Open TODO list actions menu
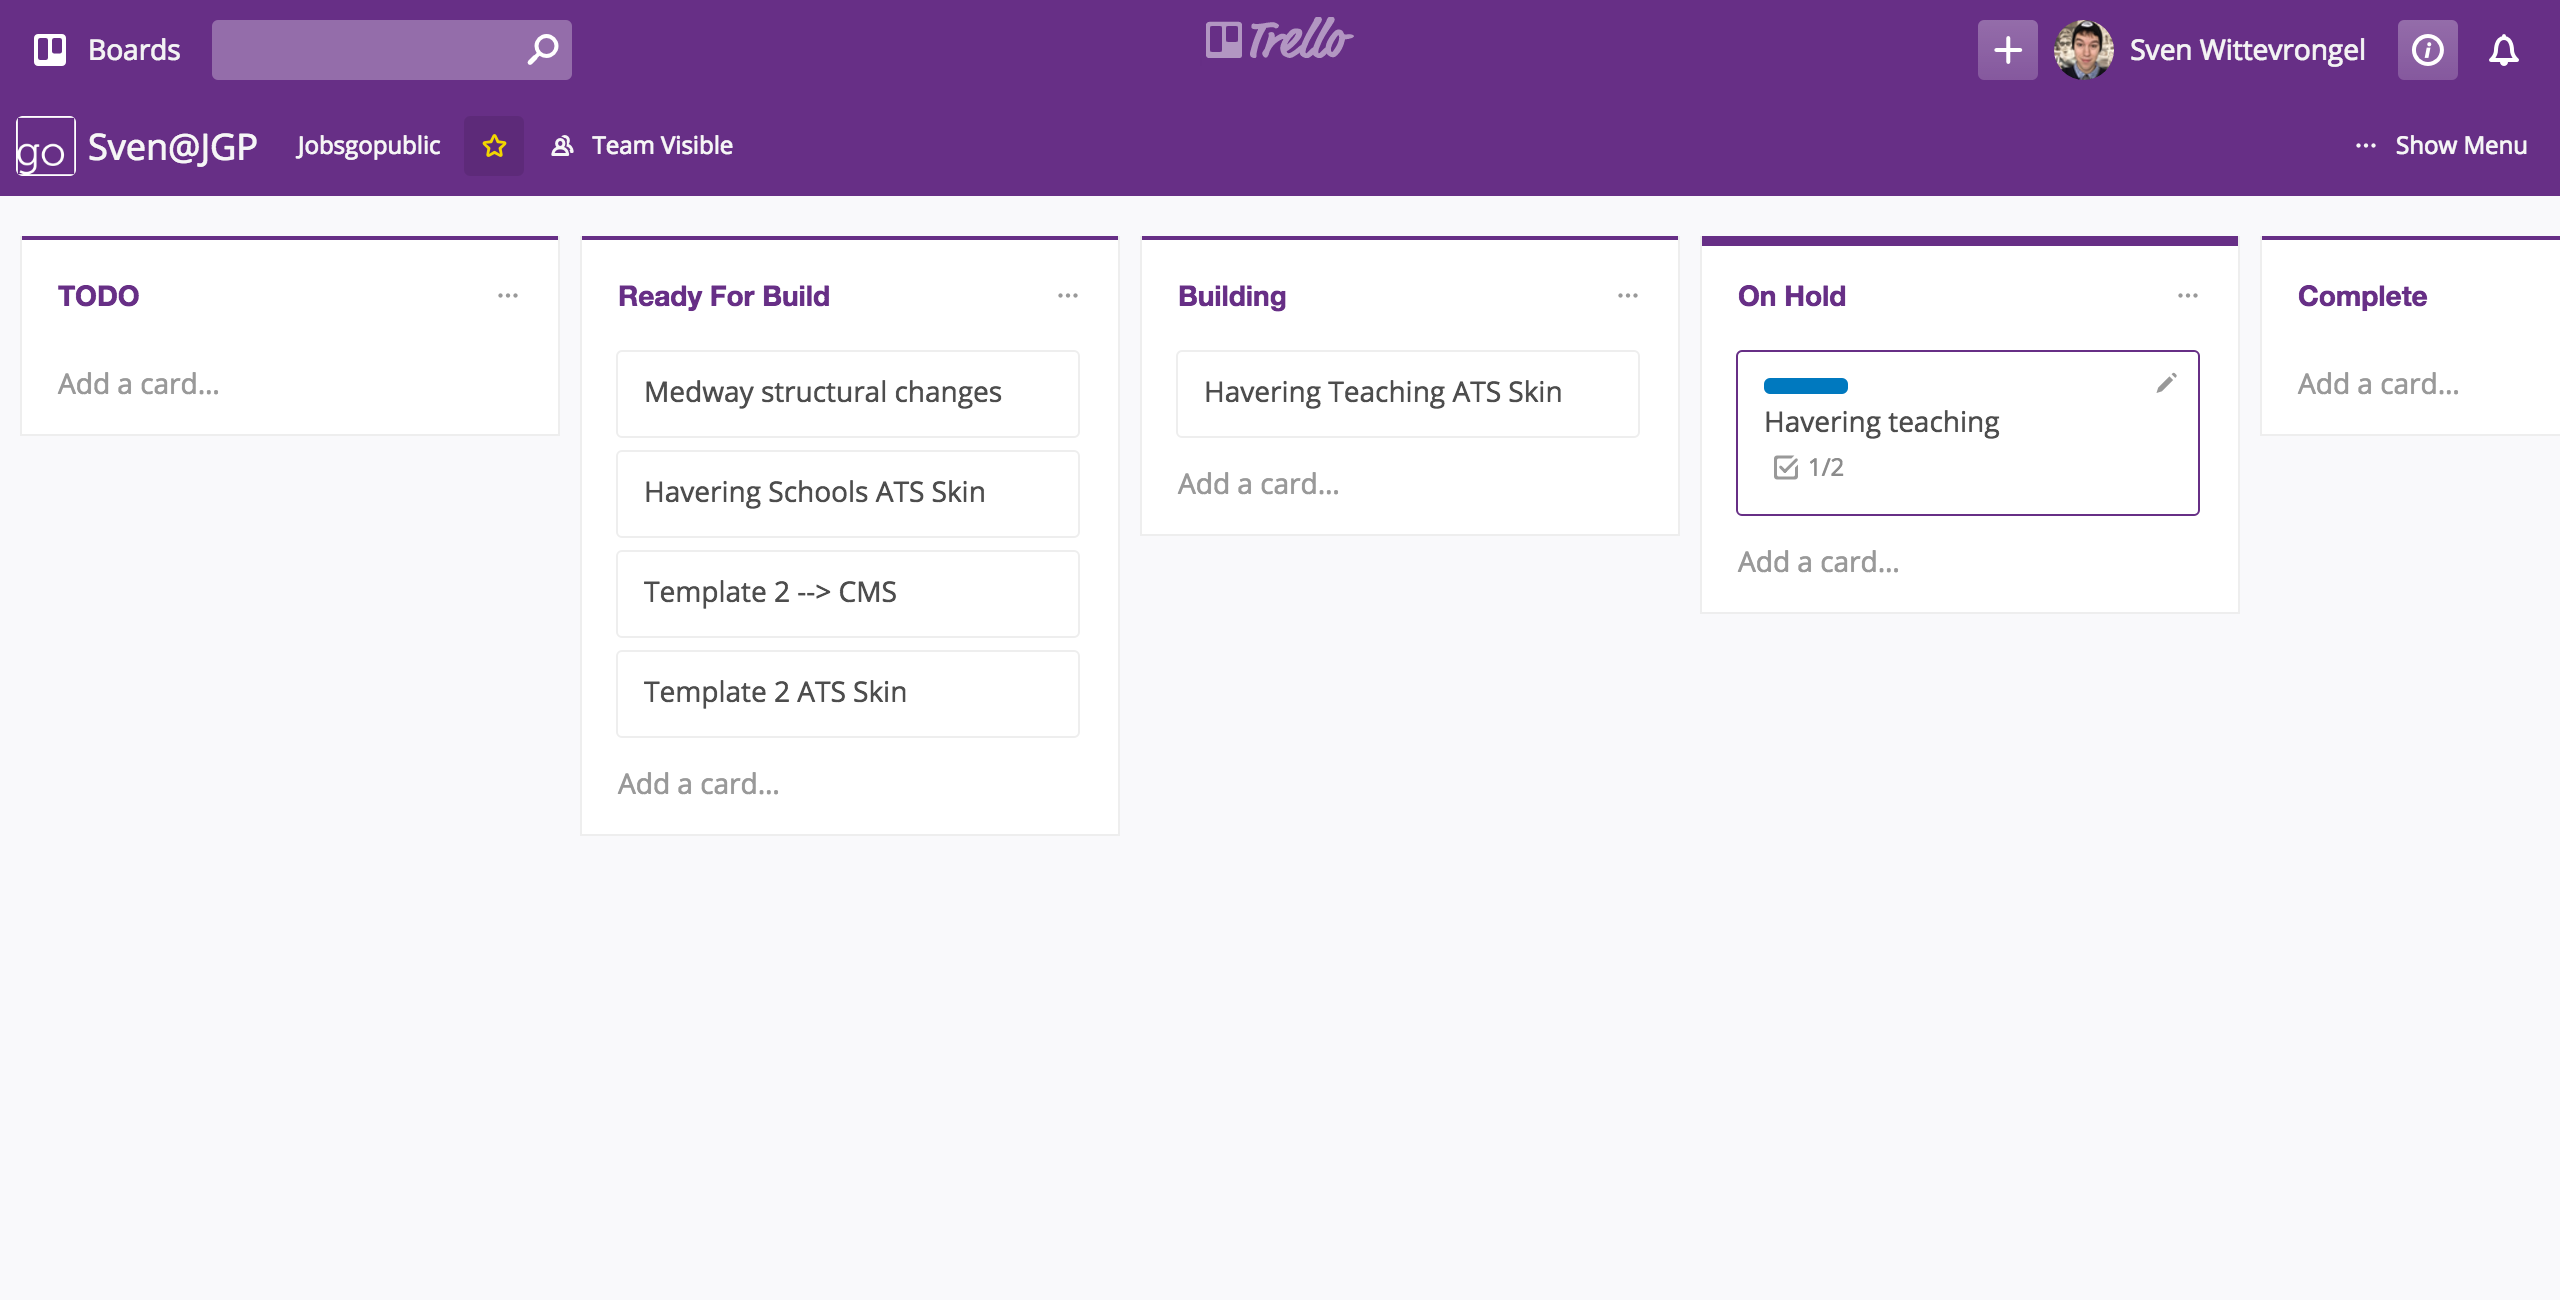This screenshot has width=2560, height=1300. 508,296
